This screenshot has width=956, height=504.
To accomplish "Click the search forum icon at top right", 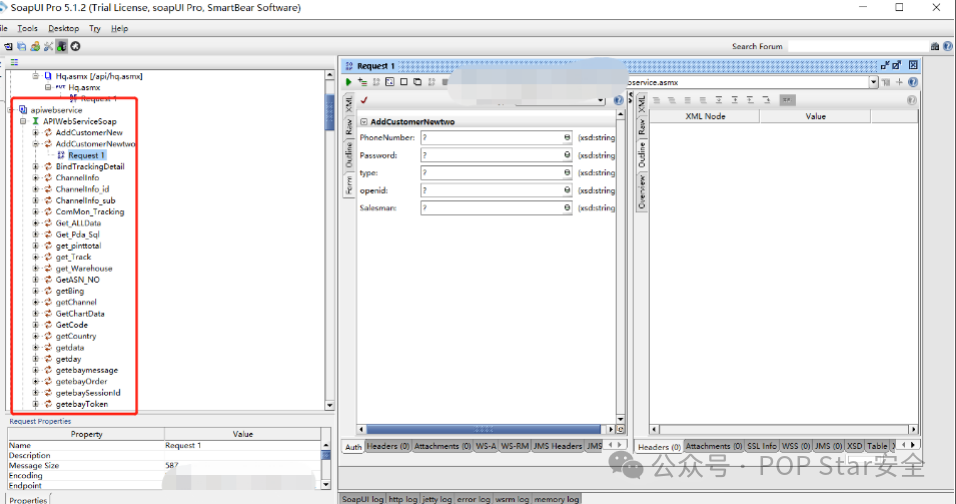I will tap(934, 46).
